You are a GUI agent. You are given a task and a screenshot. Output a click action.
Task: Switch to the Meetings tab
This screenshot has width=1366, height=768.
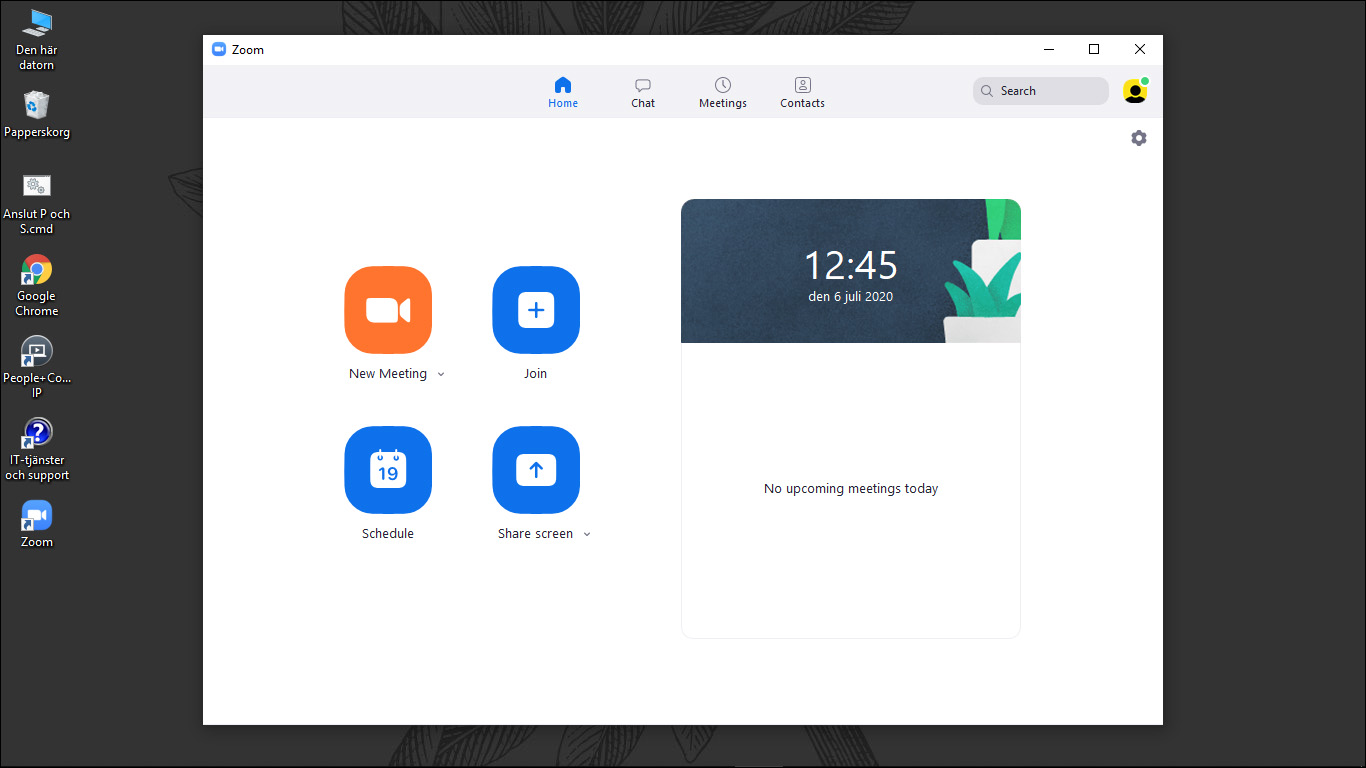(x=723, y=92)
